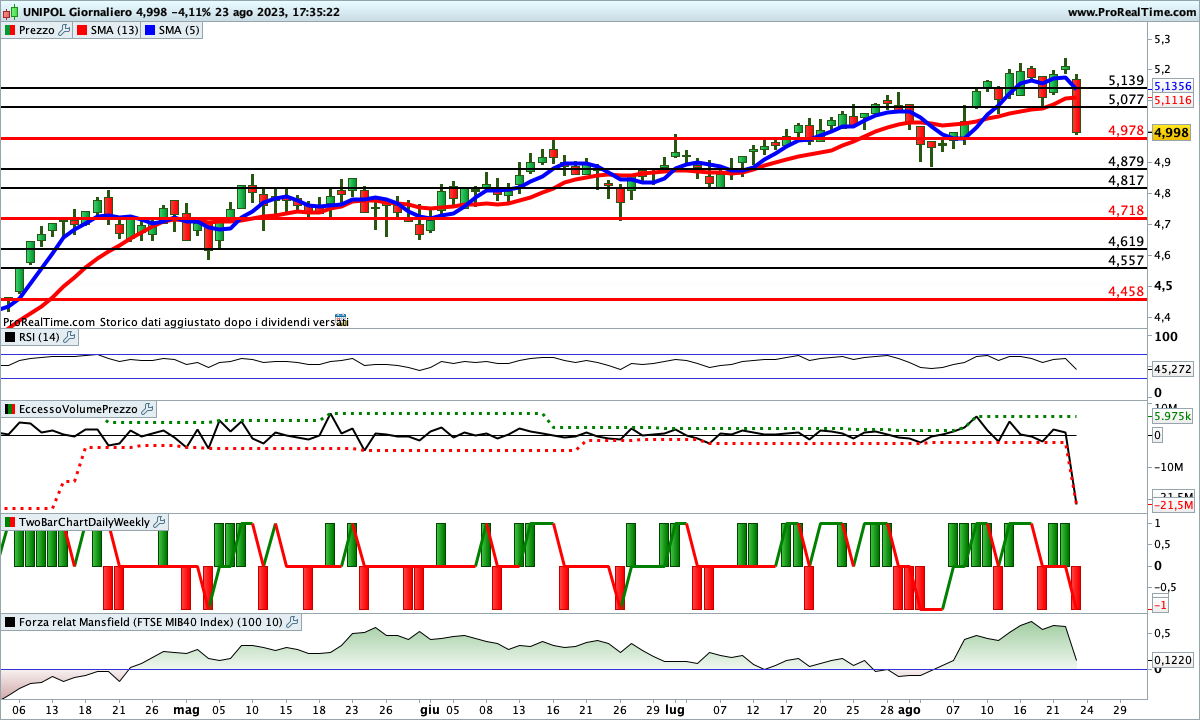The width and height of the screenshot is (1200, 720).
Task: Click the 4,619 price level label
Action: tap(1126, 241)
